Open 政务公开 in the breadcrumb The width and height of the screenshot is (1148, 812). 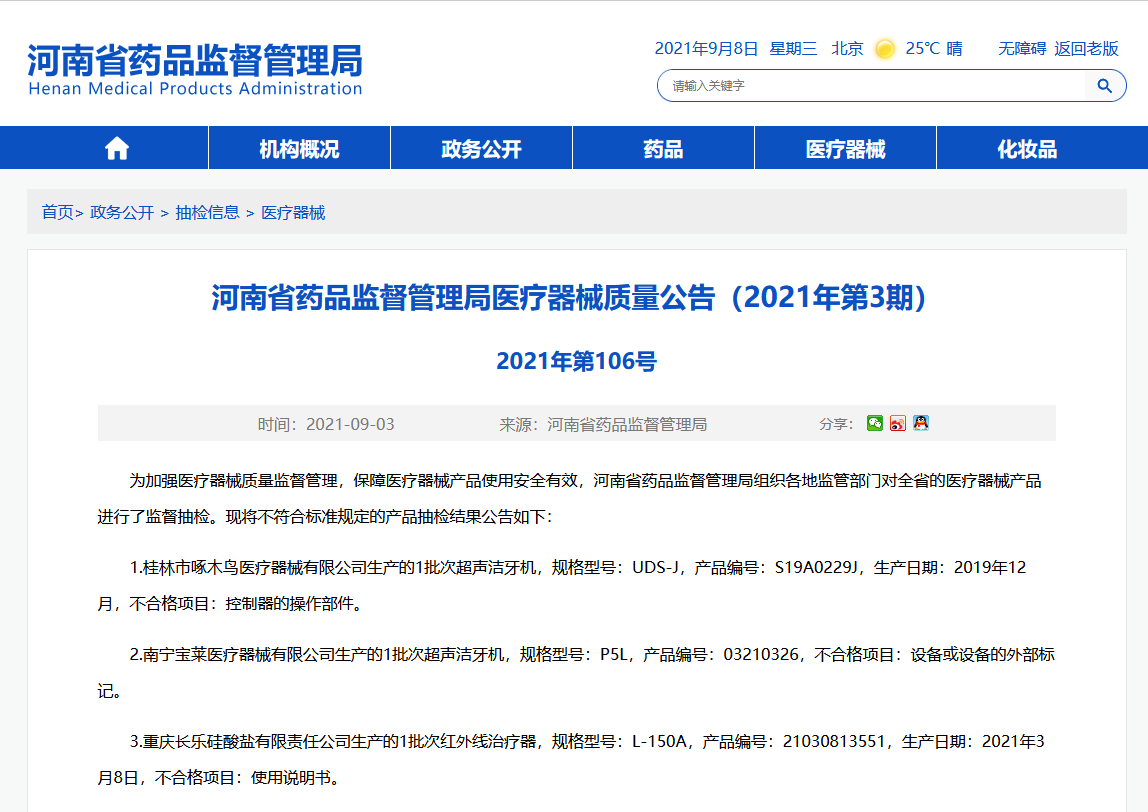coord(122,212)
